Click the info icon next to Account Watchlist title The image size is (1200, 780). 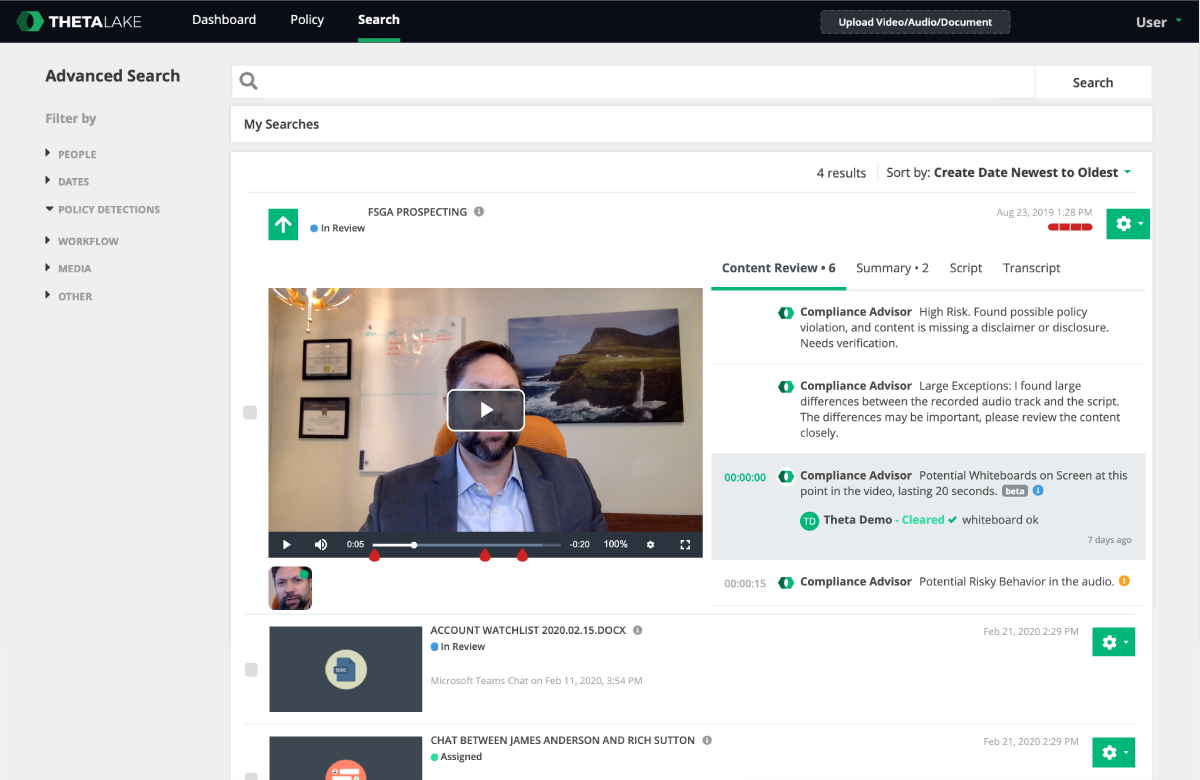638,630
